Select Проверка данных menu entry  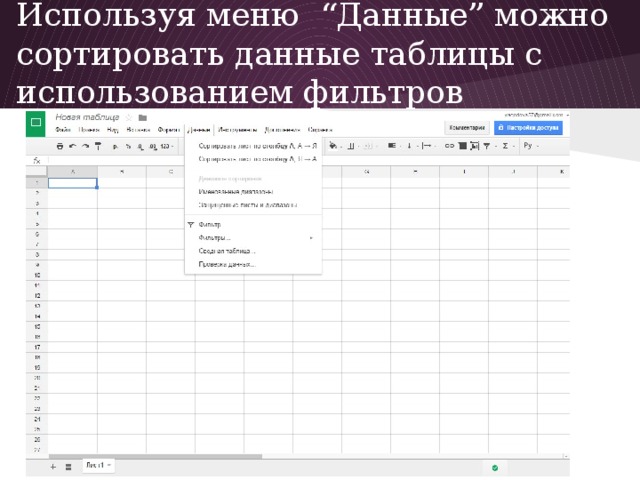coord(253,264)
